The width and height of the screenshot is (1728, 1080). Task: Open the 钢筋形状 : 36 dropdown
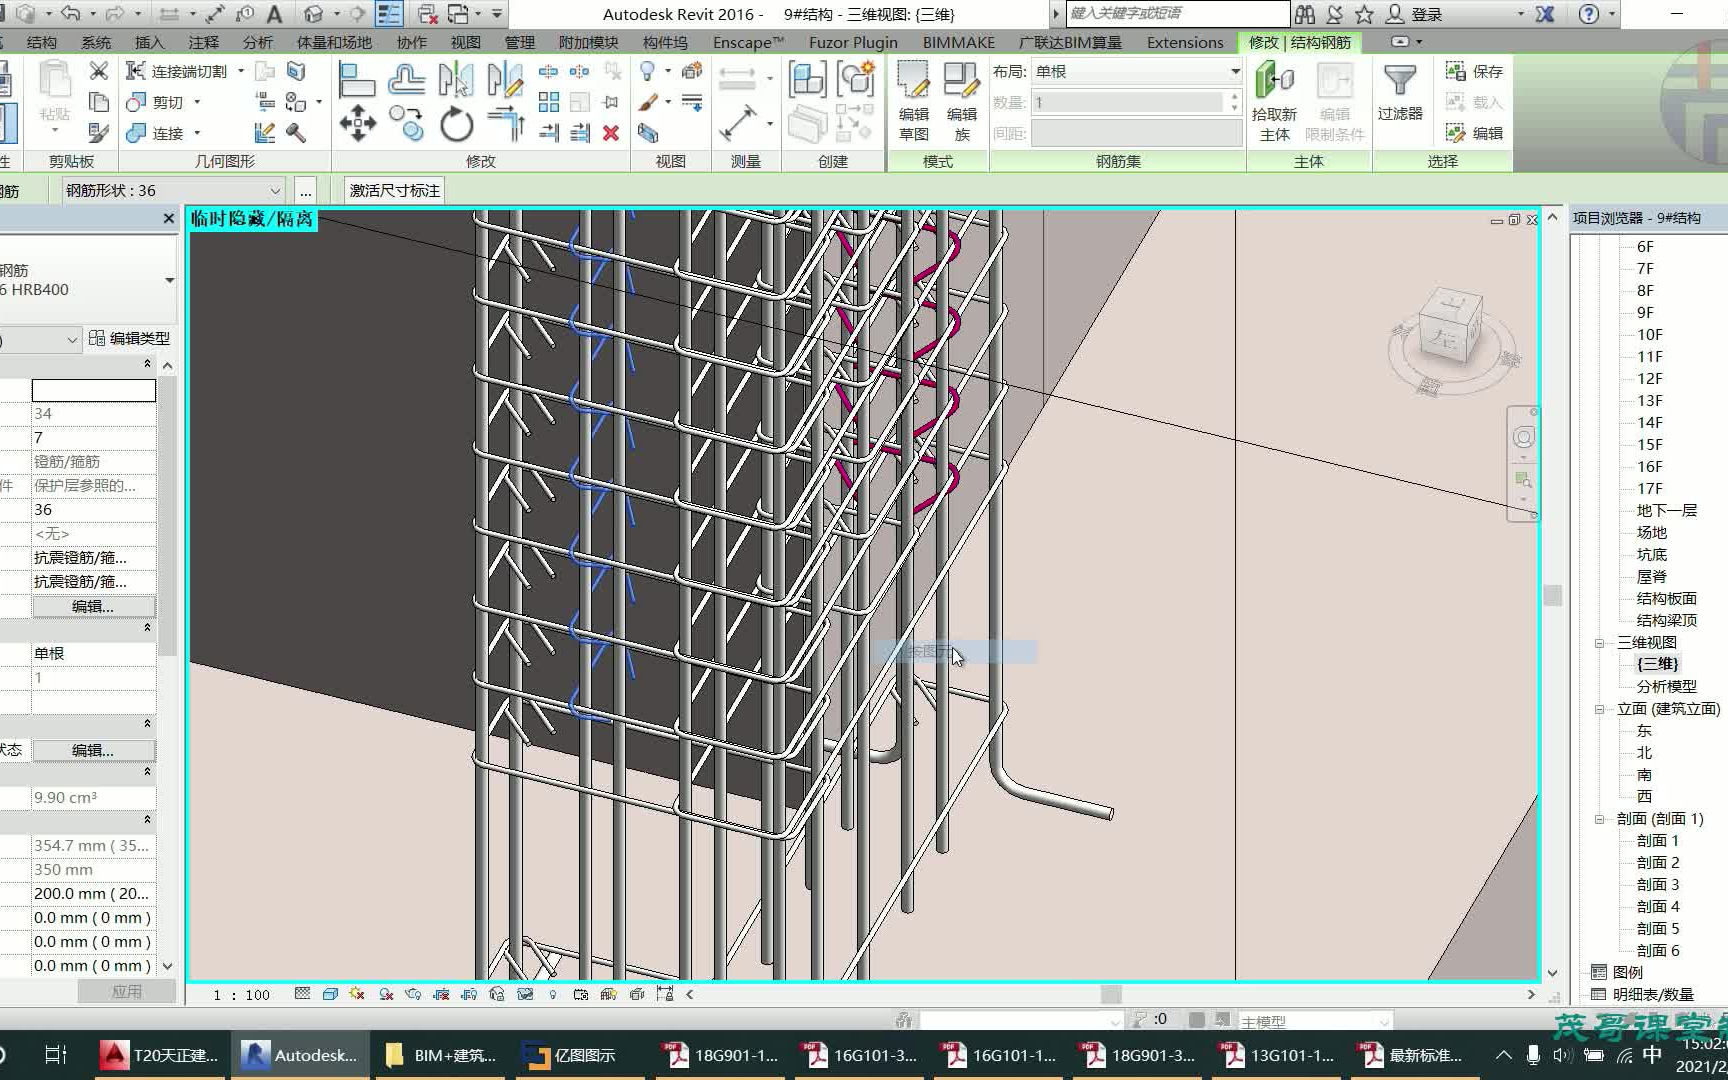[277, 190]
